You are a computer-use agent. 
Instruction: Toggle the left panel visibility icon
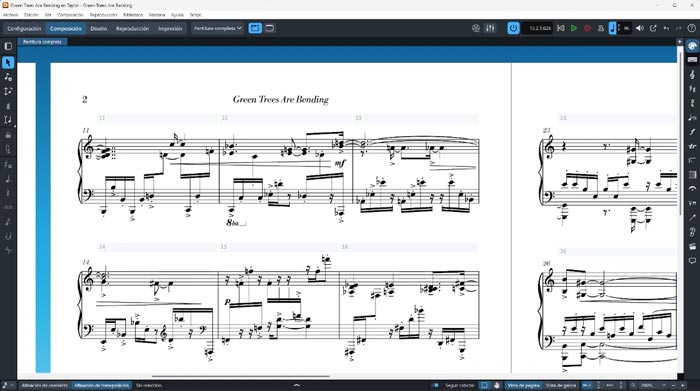(8, 46)
